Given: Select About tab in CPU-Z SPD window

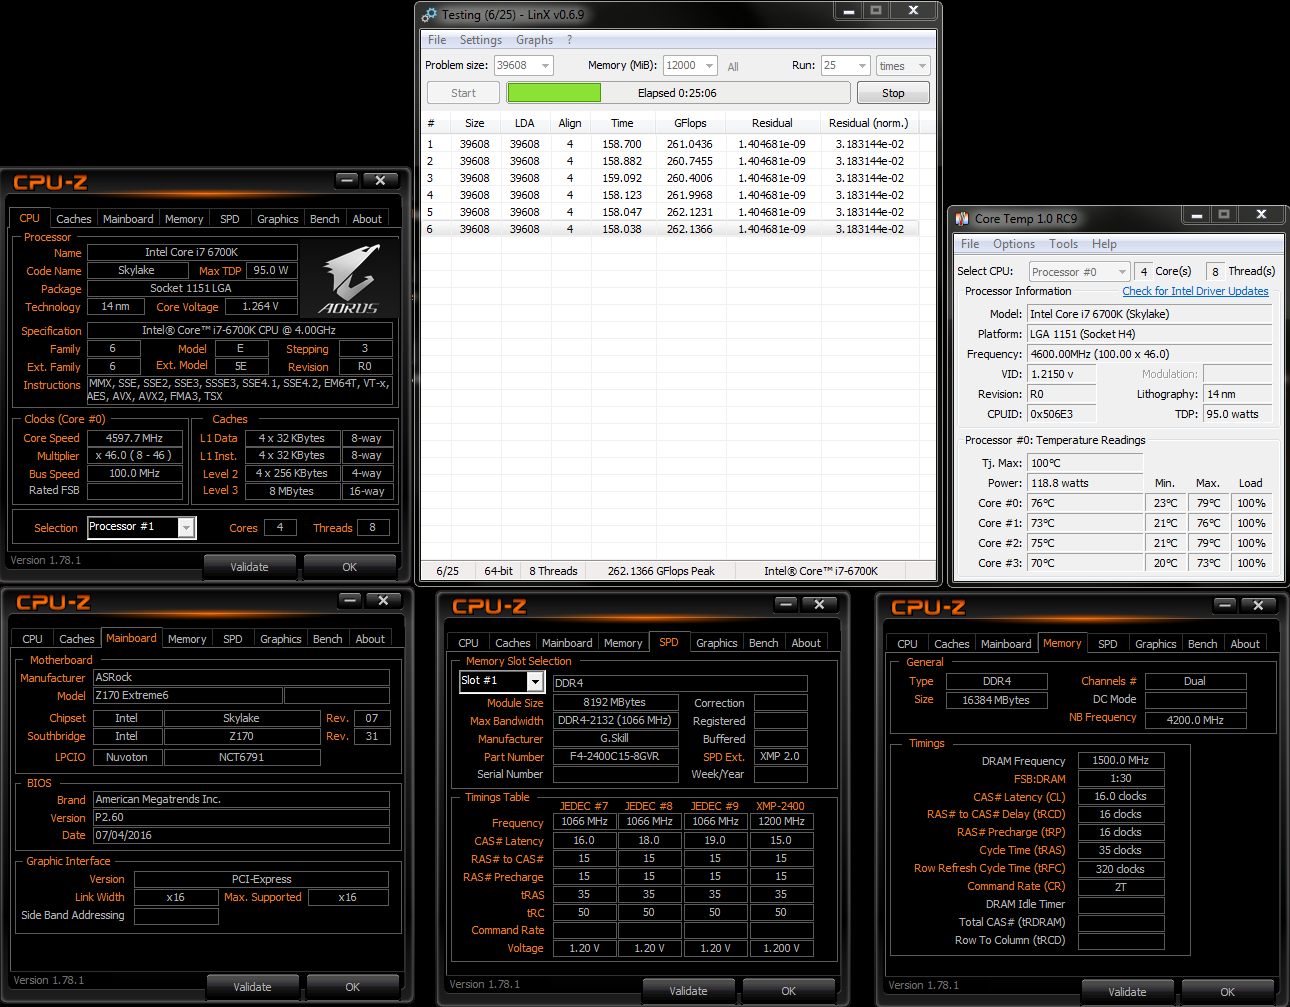Looking at the screenshot, I should (806, 643).
